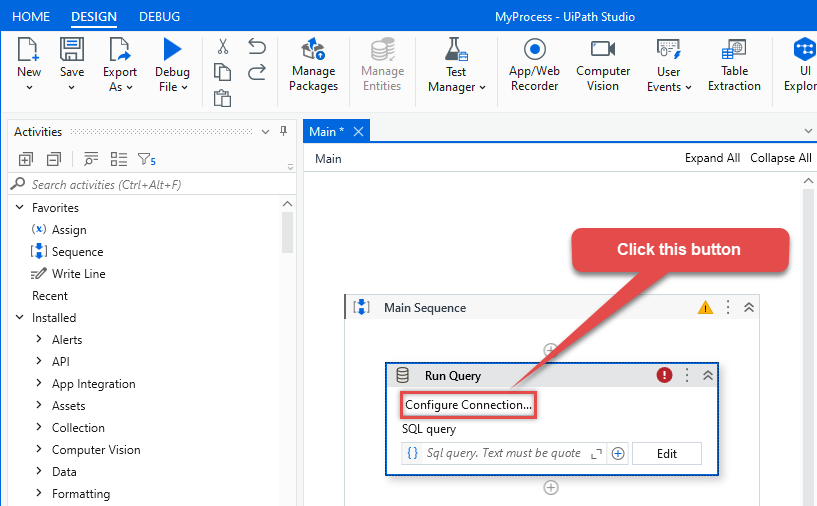Open Computer Vision recorder

603,65
